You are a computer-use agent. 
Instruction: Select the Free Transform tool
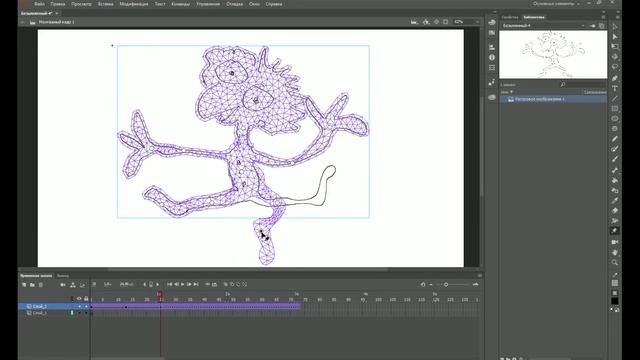615,47
